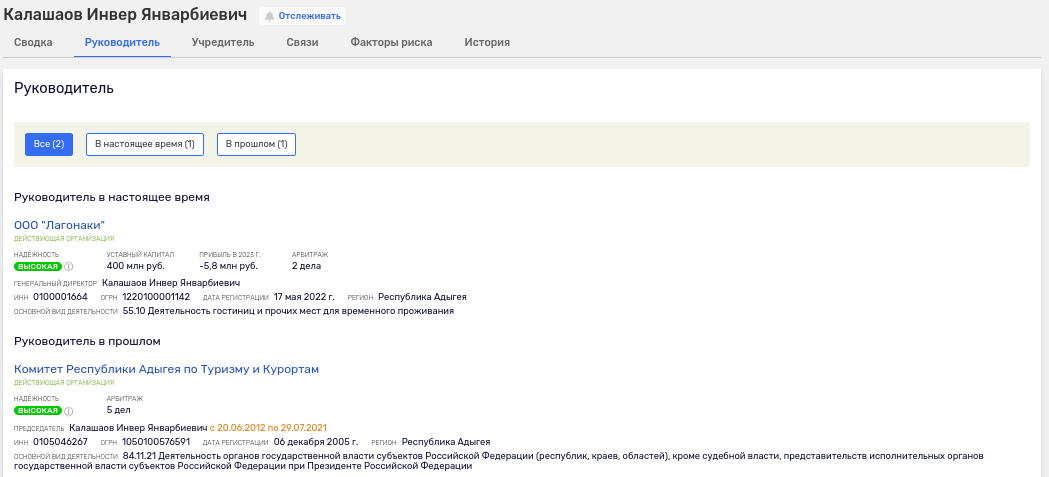The image size is (1049, 477).
Task: Click the ВЫСОКАЯ badge under Комитет Республики Адыгея
Action: pos(37,411)
